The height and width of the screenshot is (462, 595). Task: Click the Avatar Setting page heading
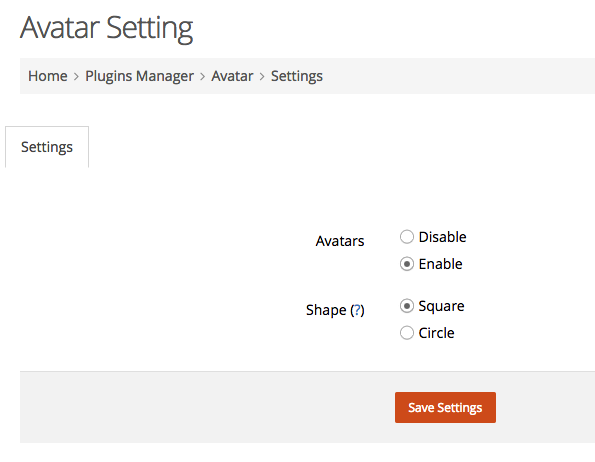point(107,28)
